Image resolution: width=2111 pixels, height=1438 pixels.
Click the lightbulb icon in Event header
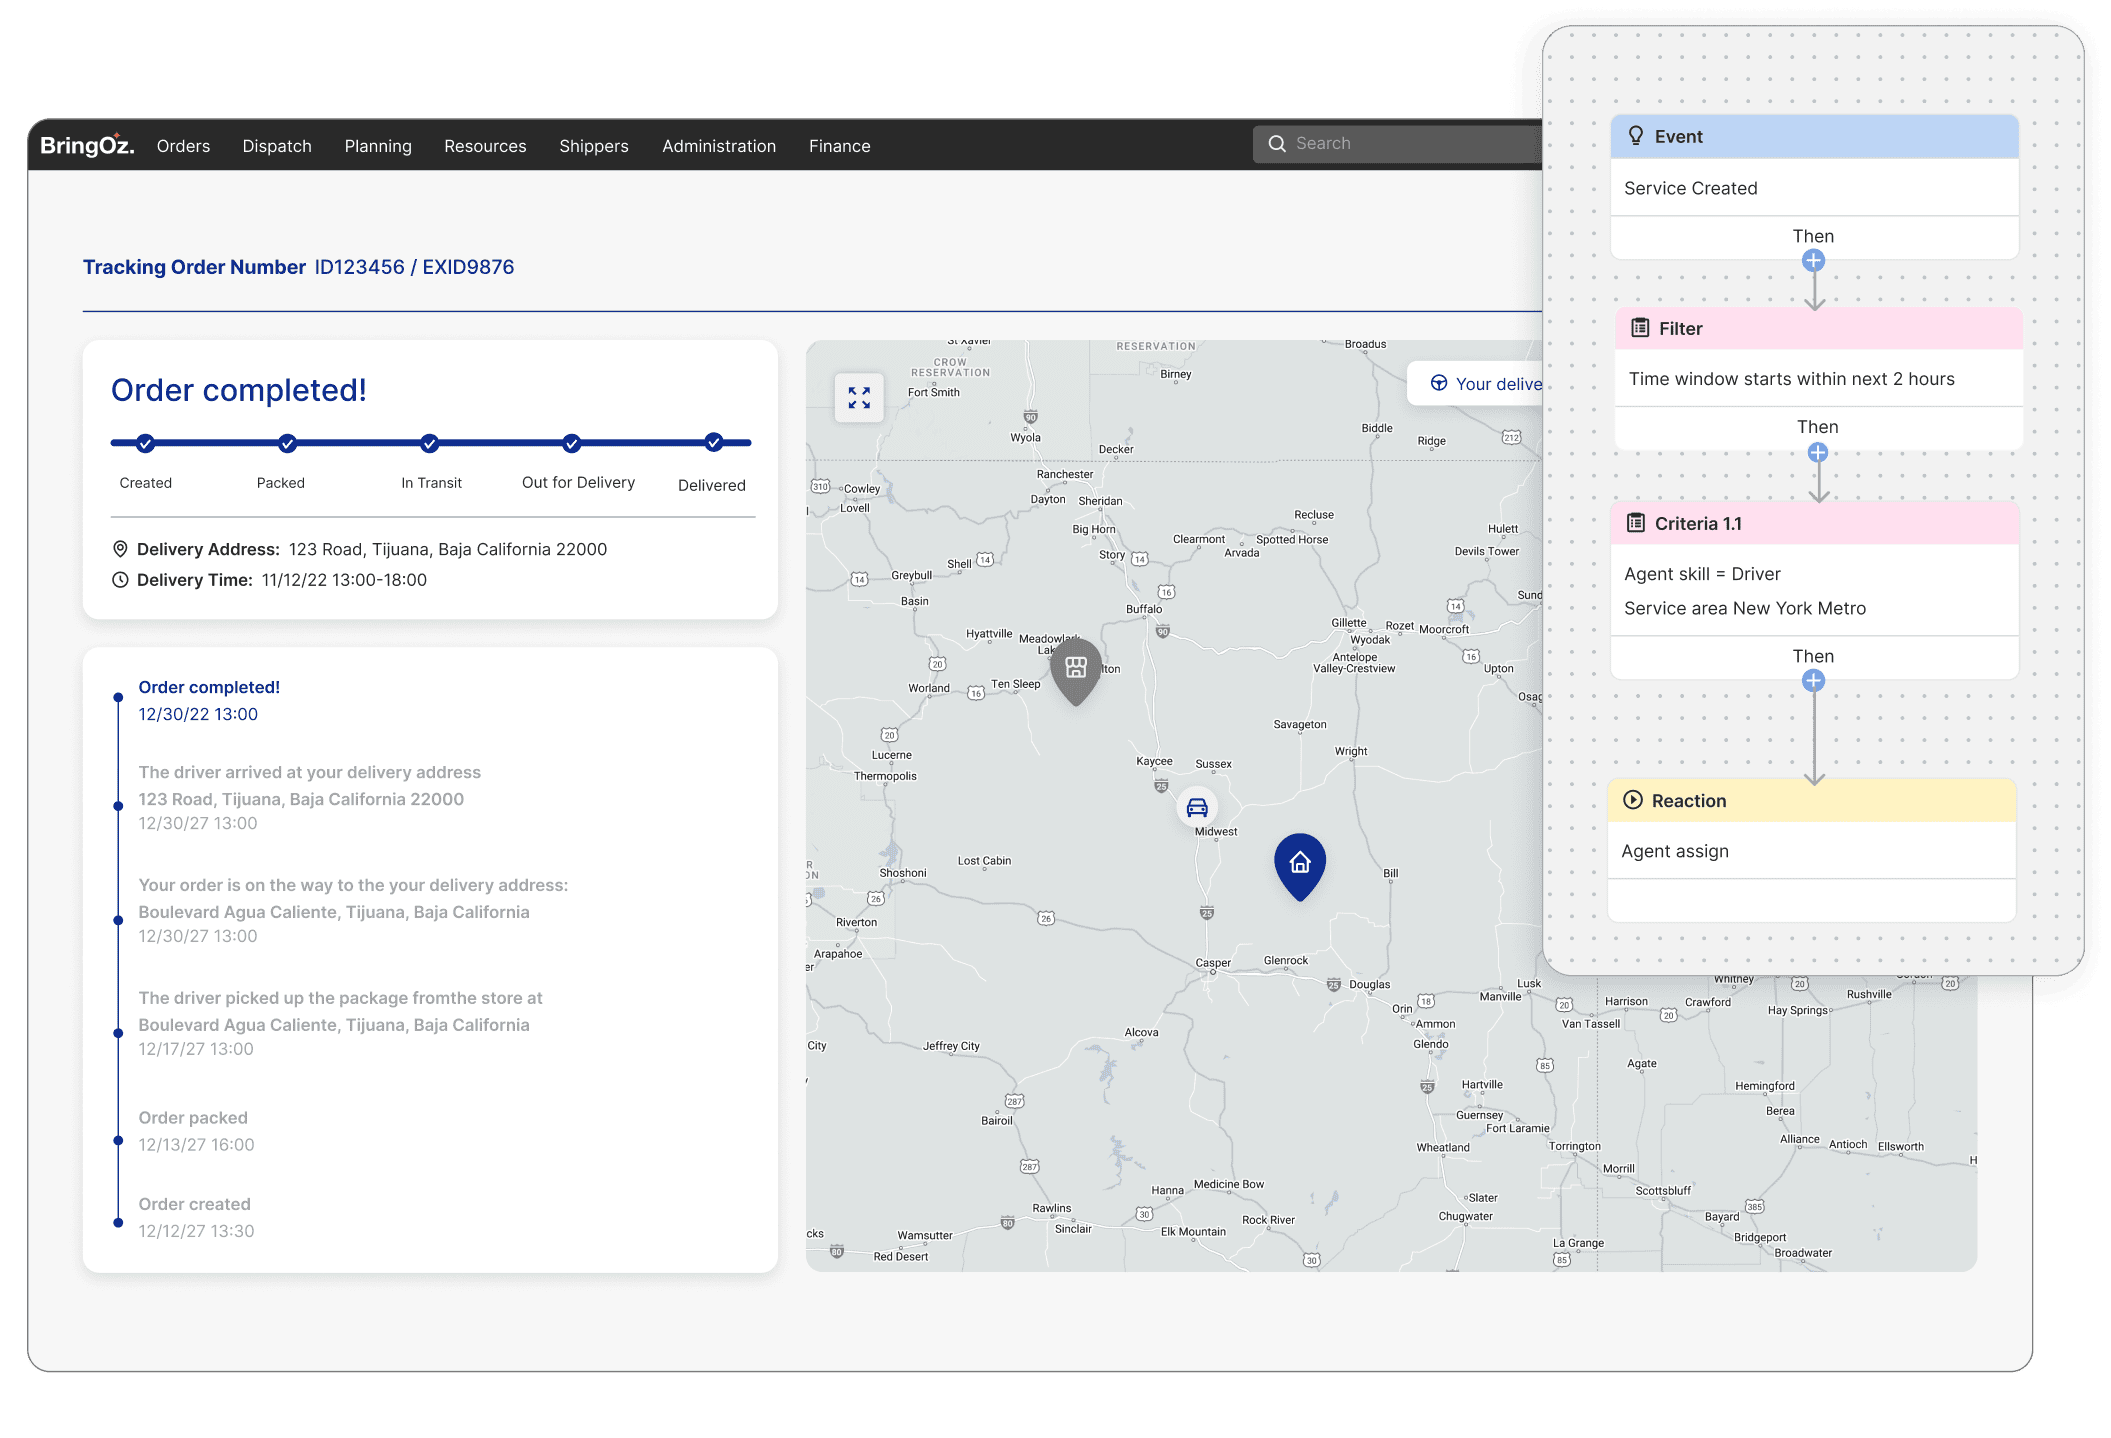point(1636,136)
